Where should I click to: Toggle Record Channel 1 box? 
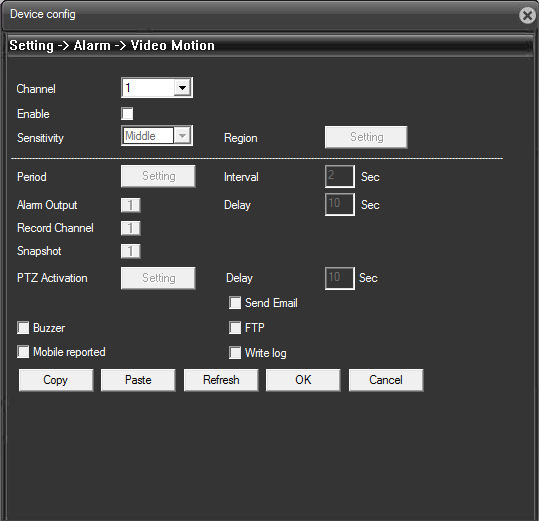click(131, 228)
